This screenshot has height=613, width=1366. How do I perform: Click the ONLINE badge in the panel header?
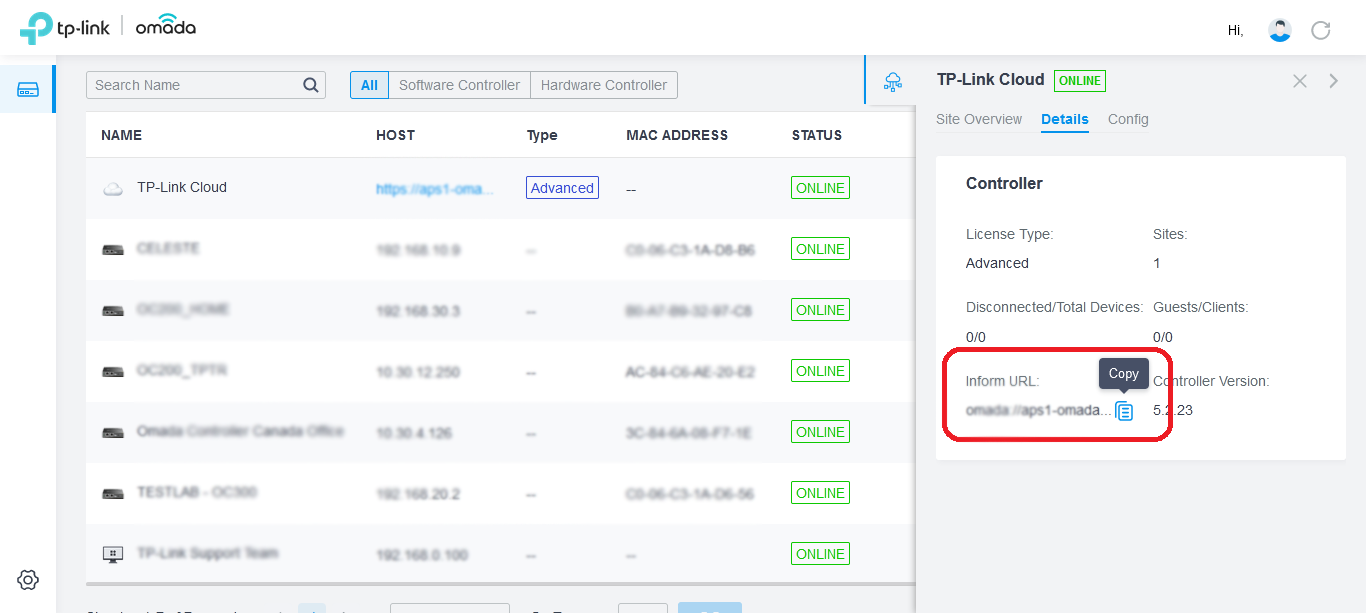pyautogui.click(x=1080, y=81)
